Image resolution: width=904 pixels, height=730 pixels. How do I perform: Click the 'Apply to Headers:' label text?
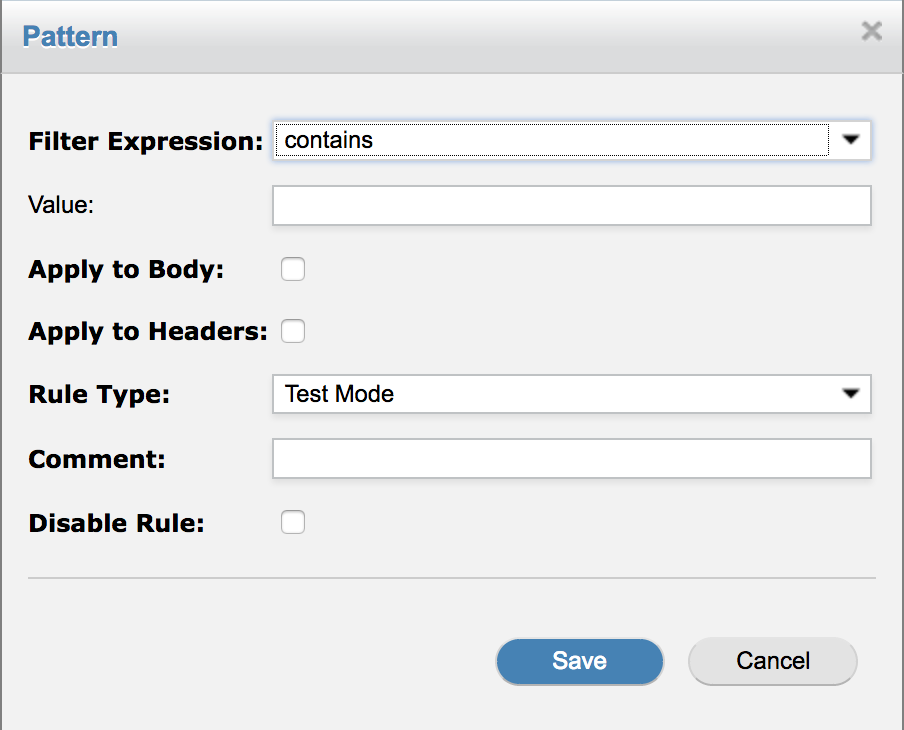click(148, 331)
